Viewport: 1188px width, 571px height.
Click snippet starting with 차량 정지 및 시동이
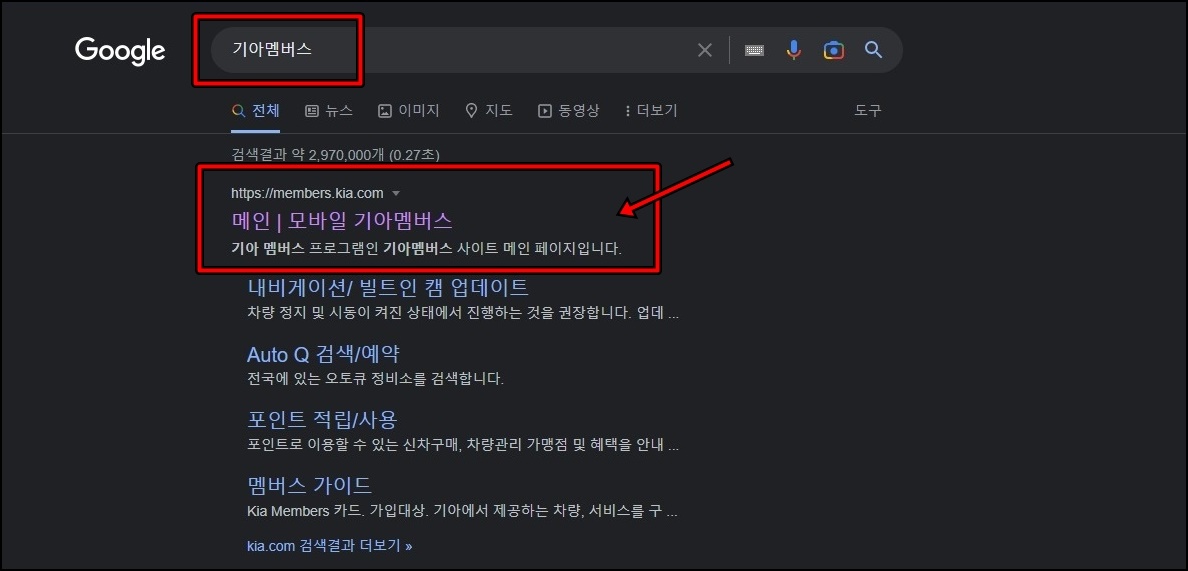coord(463,313)
